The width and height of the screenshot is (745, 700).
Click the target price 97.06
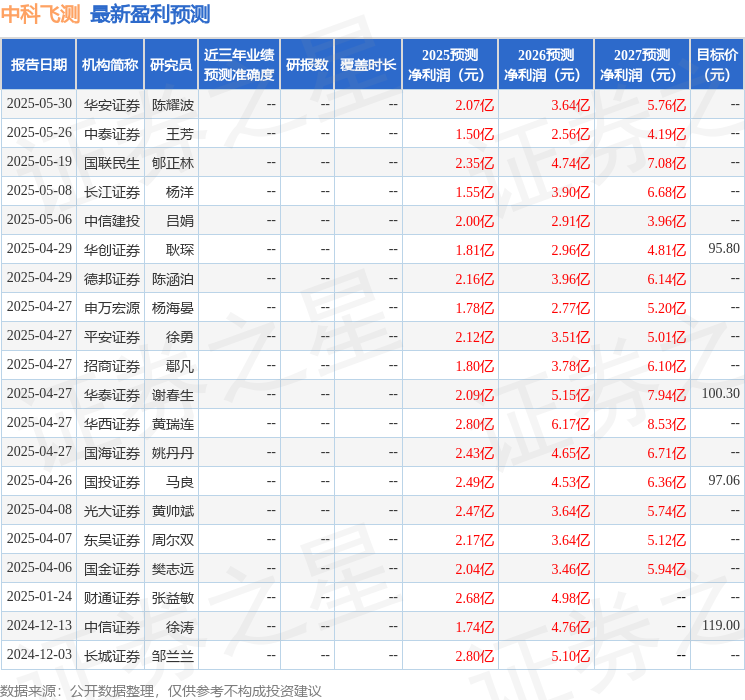[724, 480]
